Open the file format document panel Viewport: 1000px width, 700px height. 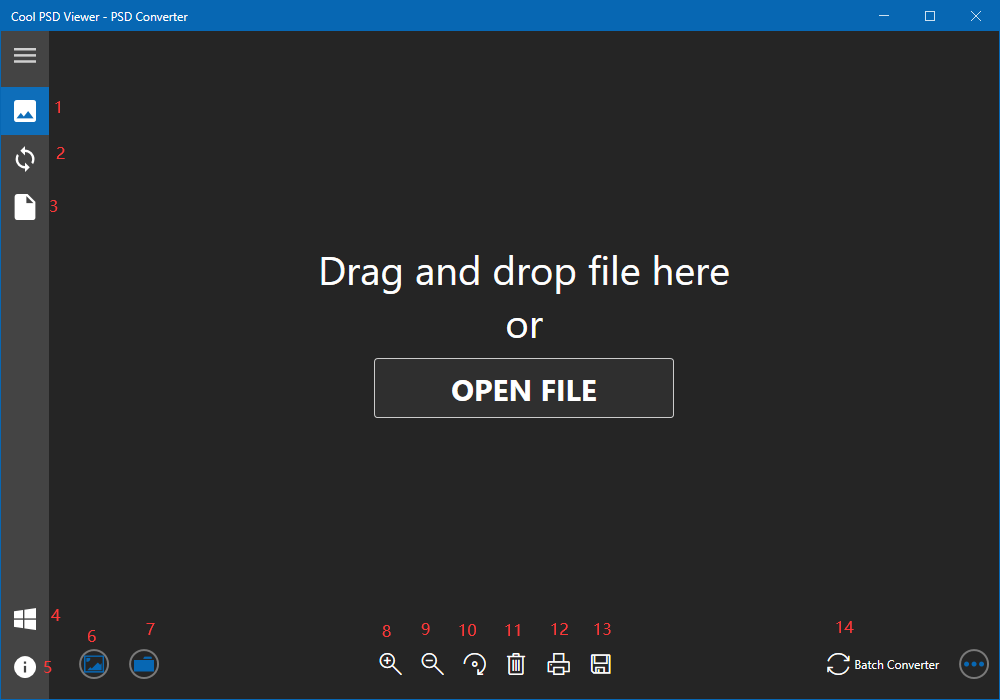click(24, 206)
